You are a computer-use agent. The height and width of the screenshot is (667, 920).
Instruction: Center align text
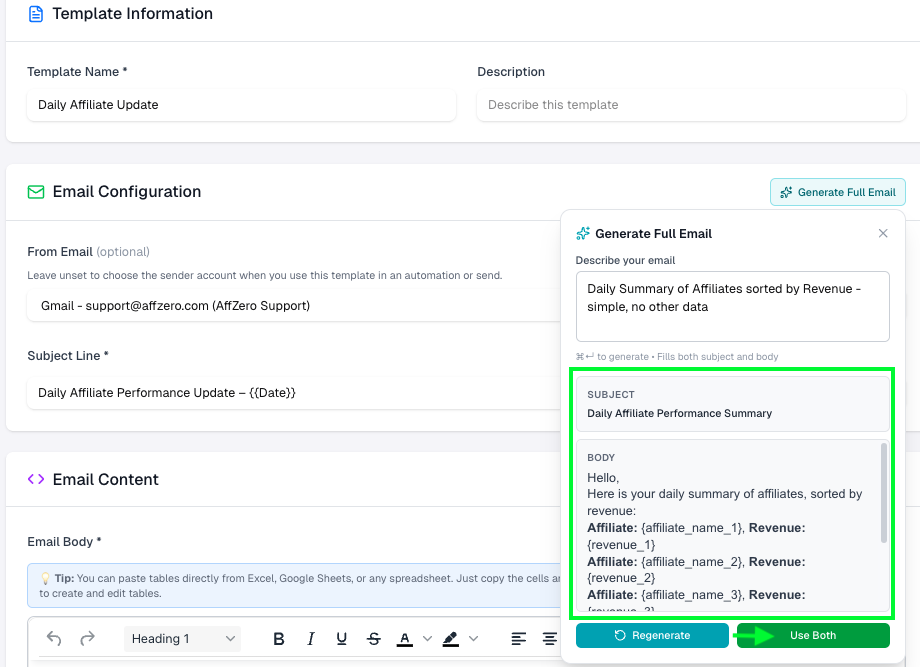point(550,639)
